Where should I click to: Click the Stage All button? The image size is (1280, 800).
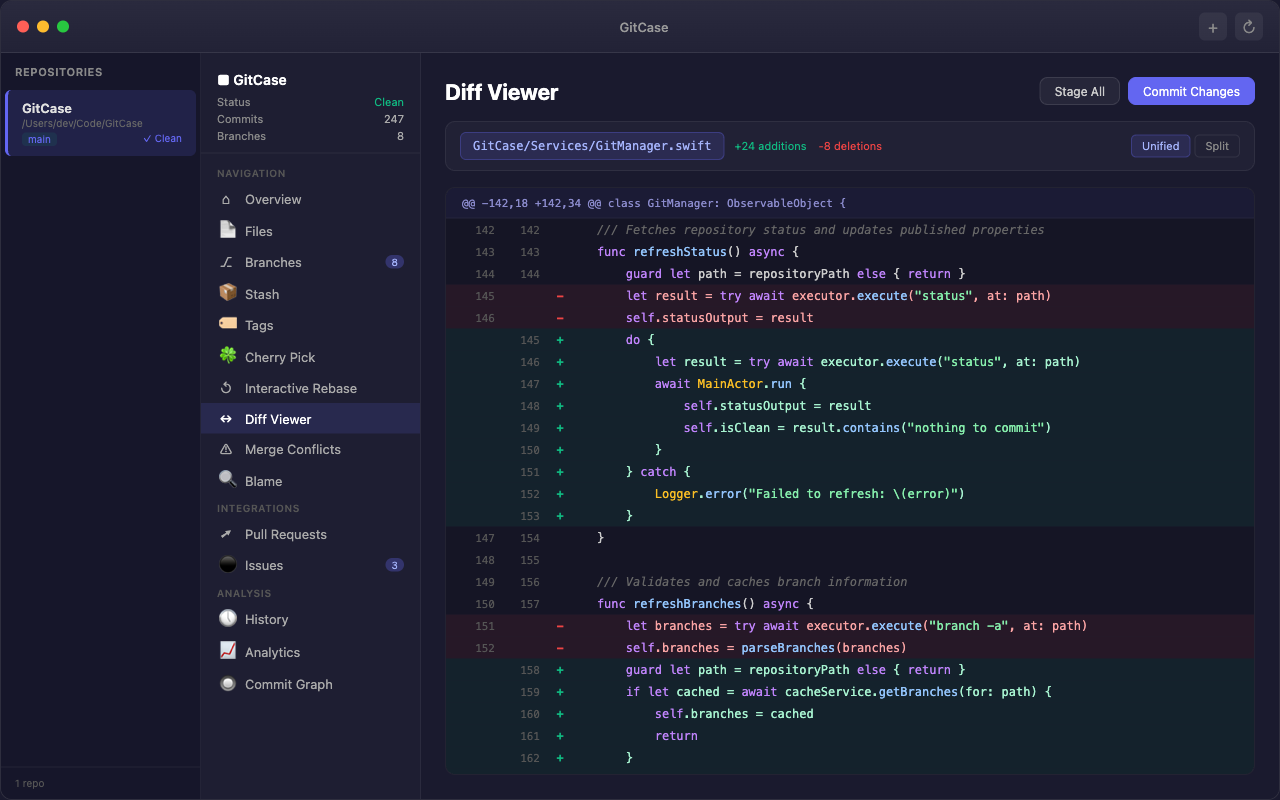[1079, 91]
